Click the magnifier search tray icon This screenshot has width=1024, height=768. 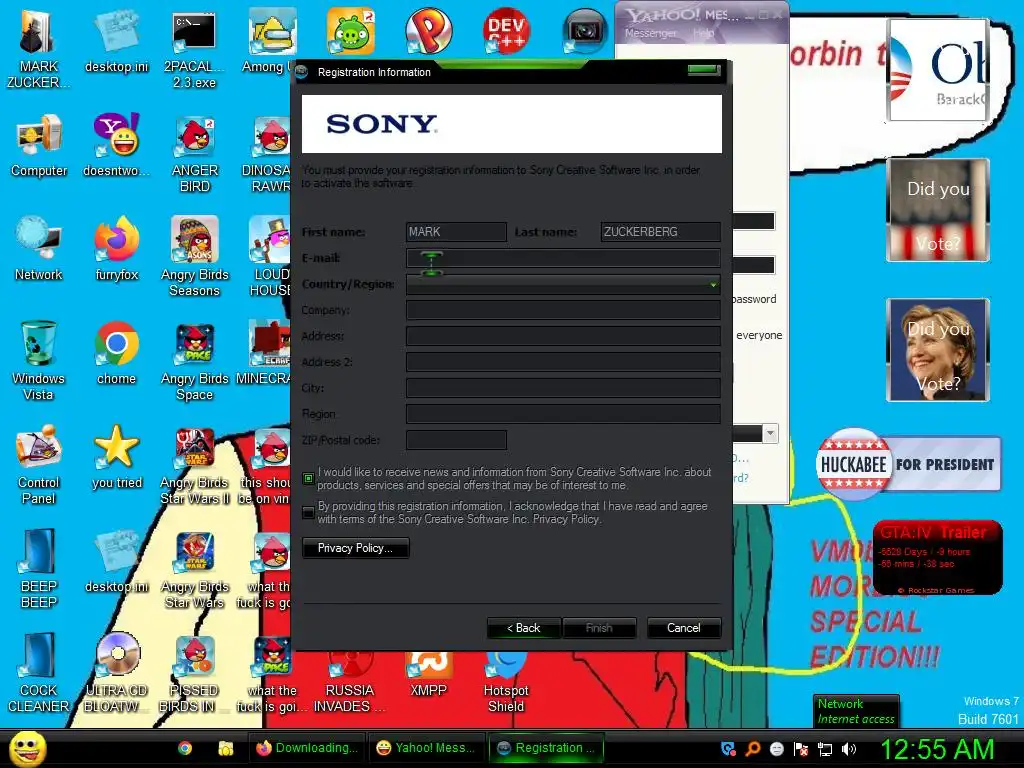[752, 749]
